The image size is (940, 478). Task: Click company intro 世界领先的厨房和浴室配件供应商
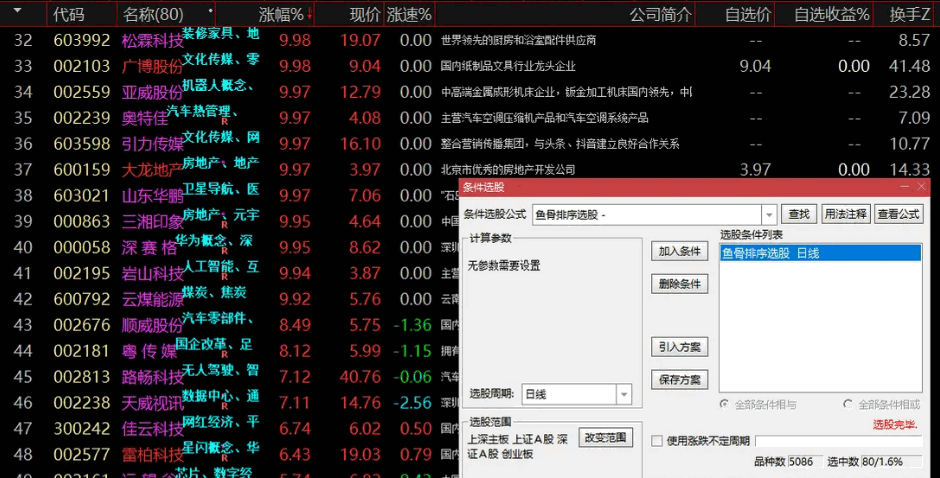[x=518, y=40]
